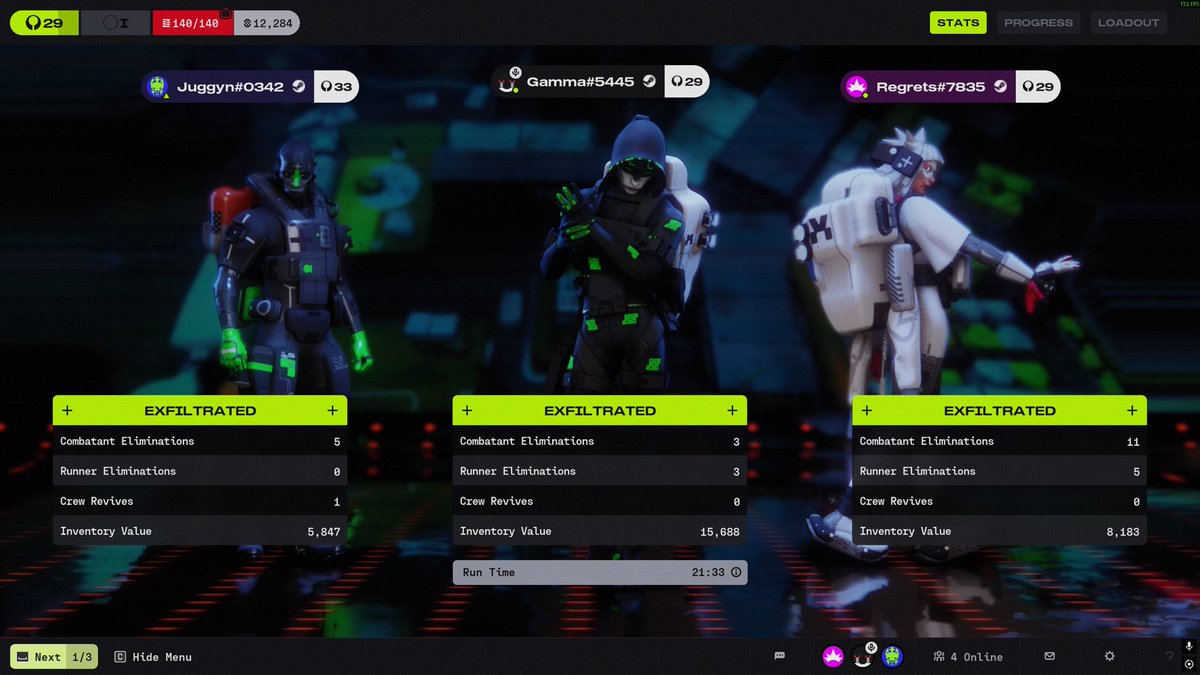This screenshot has width=1200, height=675.
Task: Toggle the microphone icon at bottom right
Action: click(1189, 648)
